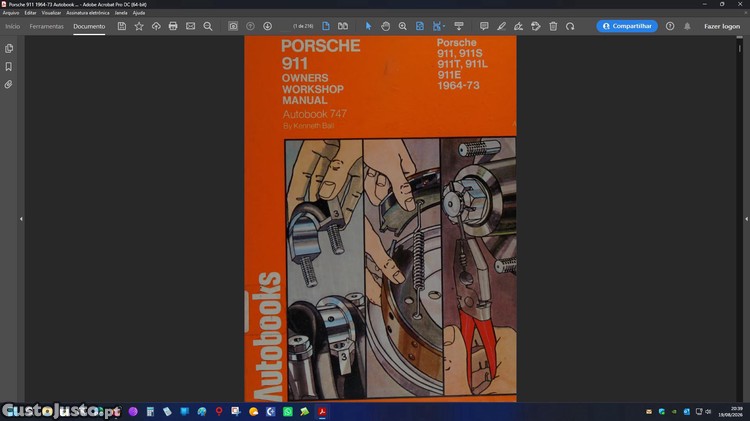Viewport: 750px width, 421px height.
Task: Add a comment note icon
Action: click(x=484, y=26)
